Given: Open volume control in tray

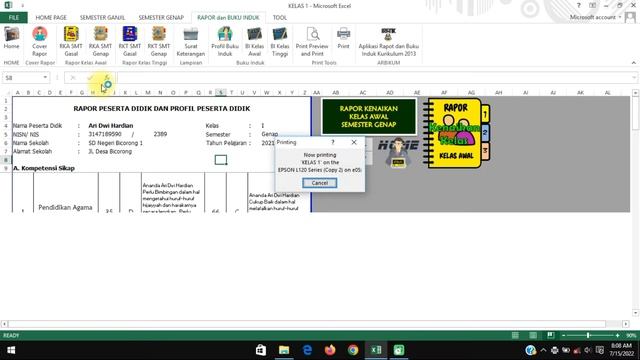Looking at the screenshot, I should tap(588, 350).
